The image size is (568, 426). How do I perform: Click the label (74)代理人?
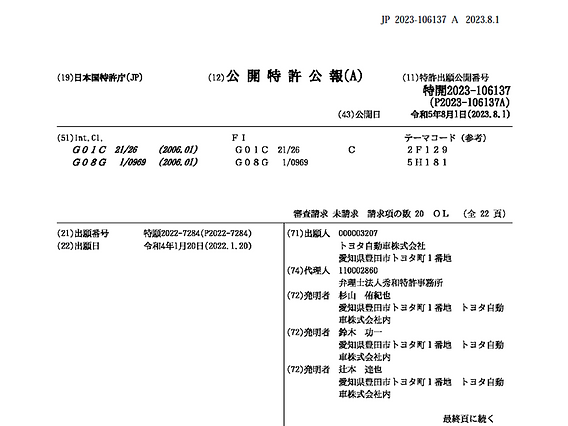pos(308,271)
